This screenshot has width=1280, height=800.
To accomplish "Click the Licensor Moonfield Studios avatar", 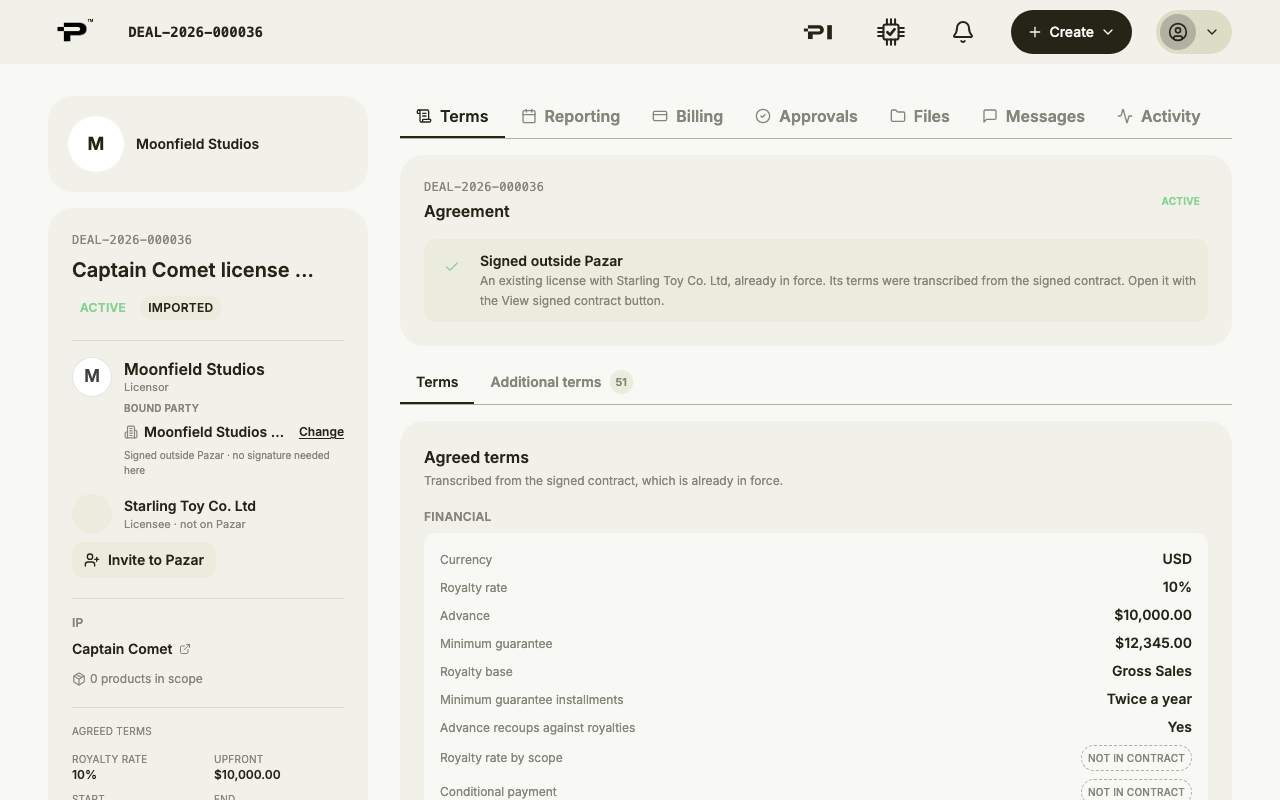I will pos(92,376).
